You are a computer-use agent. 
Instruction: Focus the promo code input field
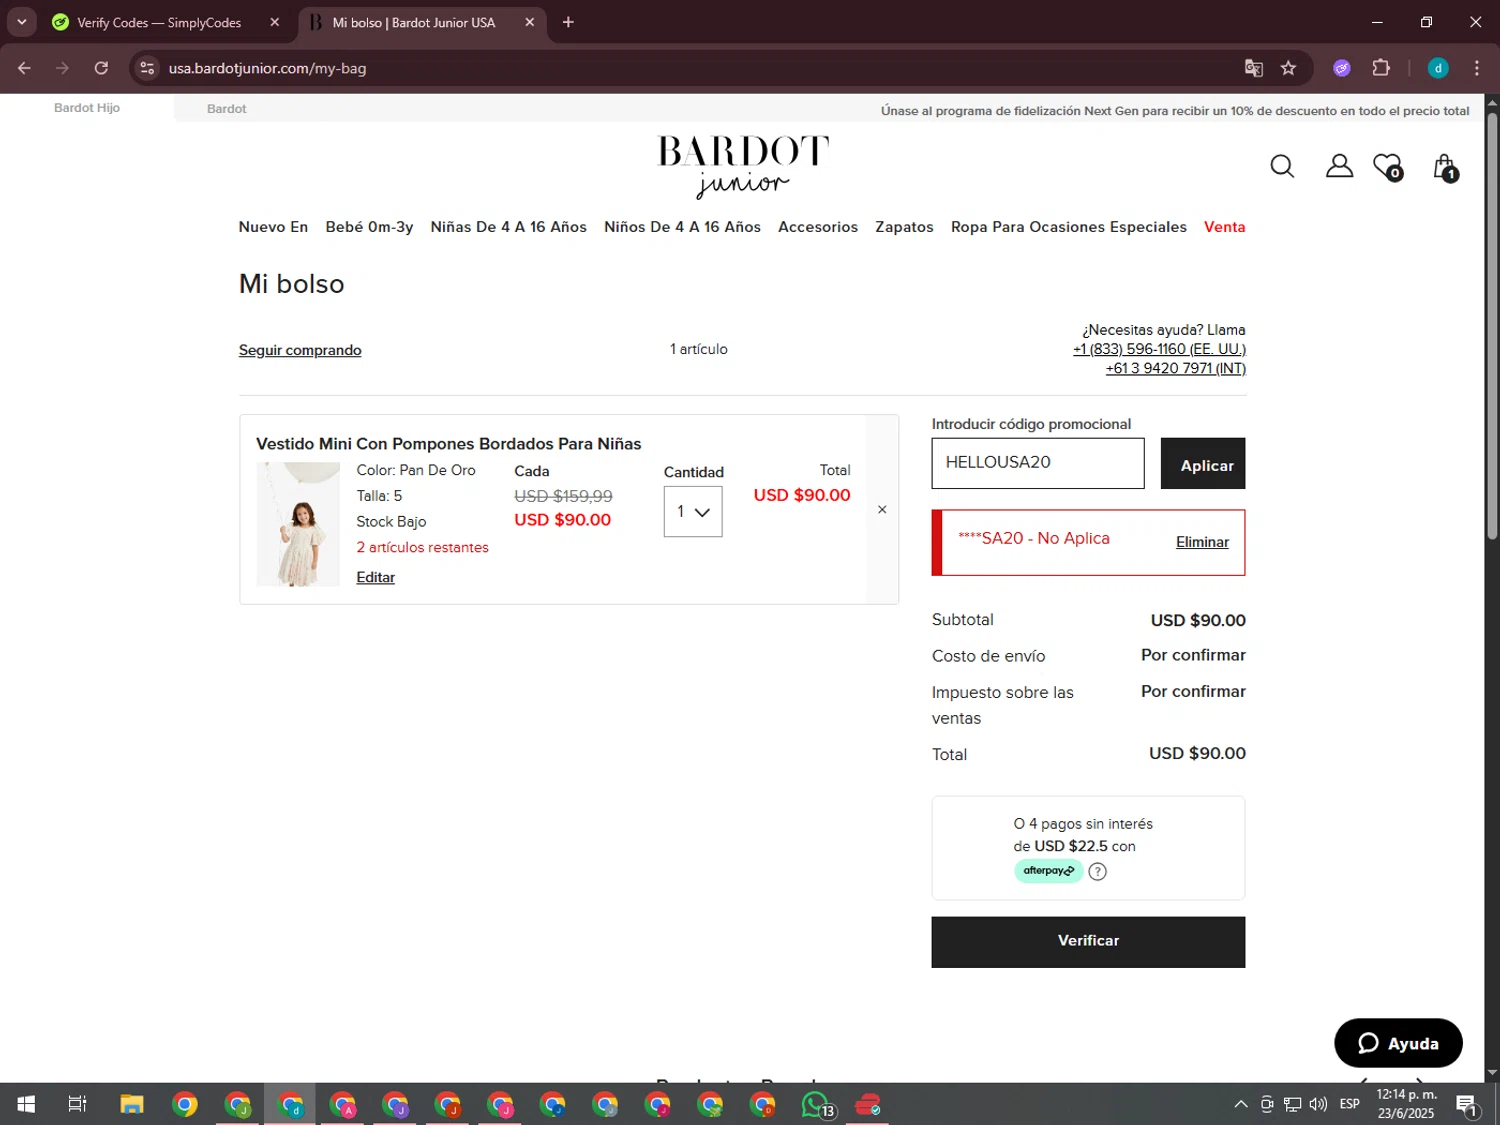(1038, 463)
